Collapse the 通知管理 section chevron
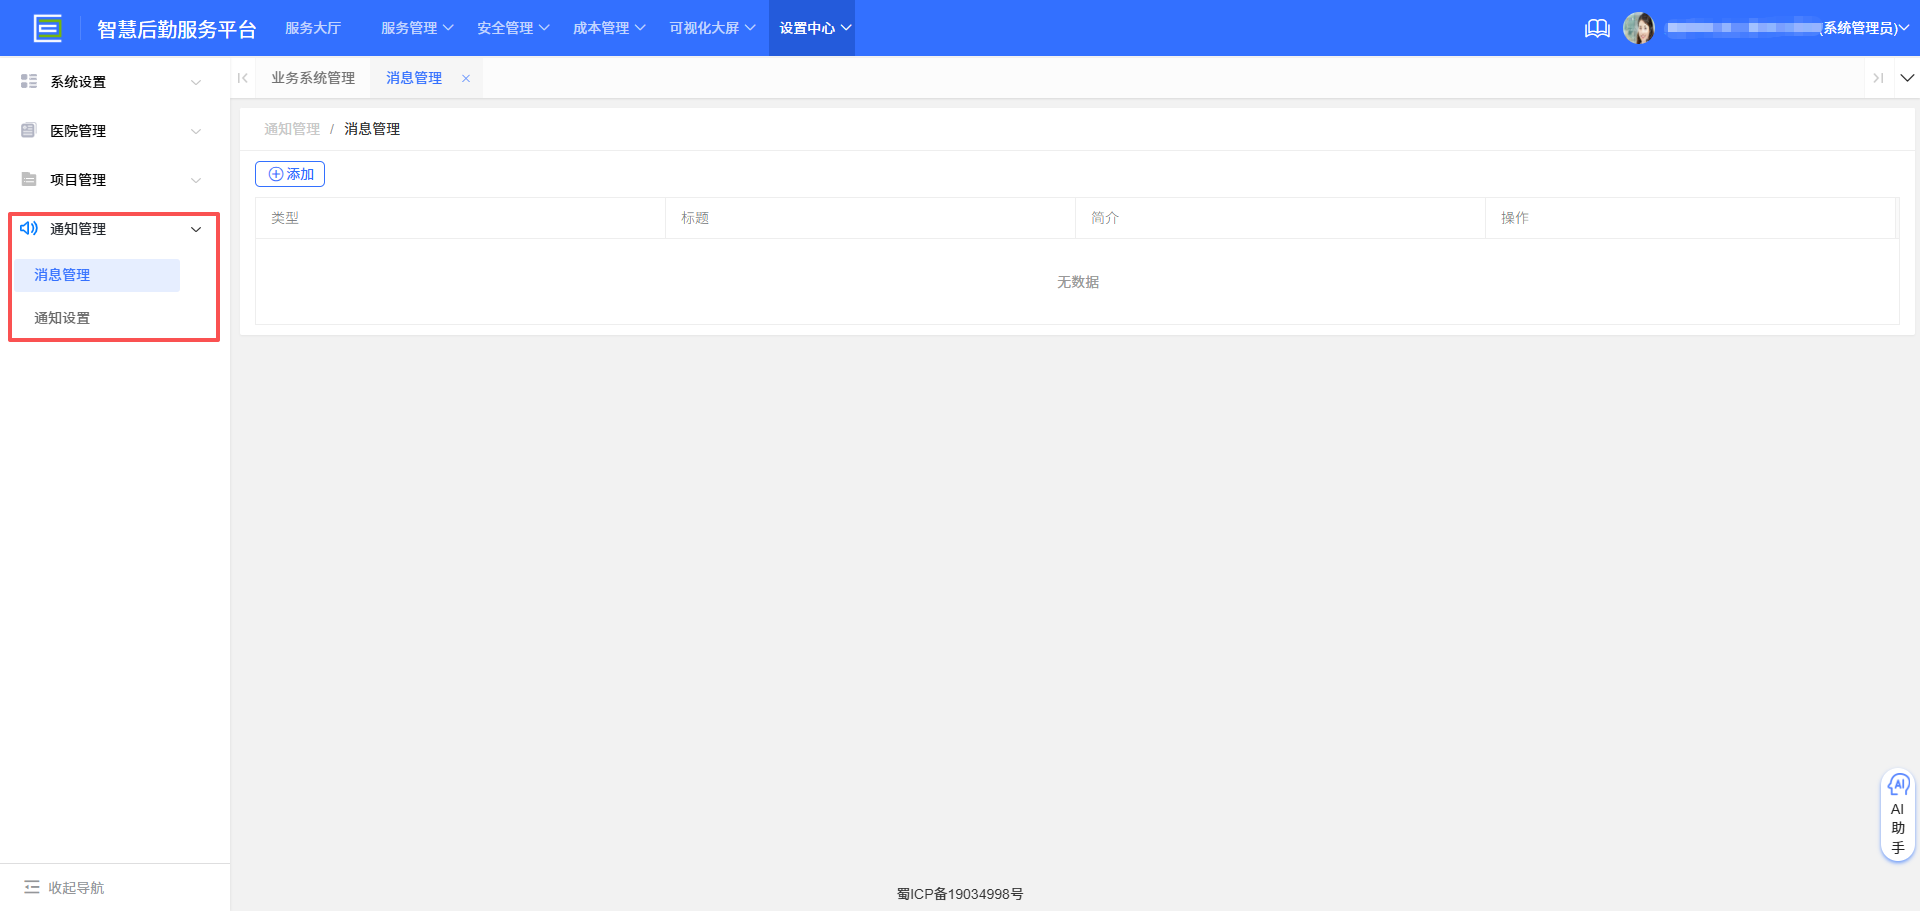 (196, 228)
